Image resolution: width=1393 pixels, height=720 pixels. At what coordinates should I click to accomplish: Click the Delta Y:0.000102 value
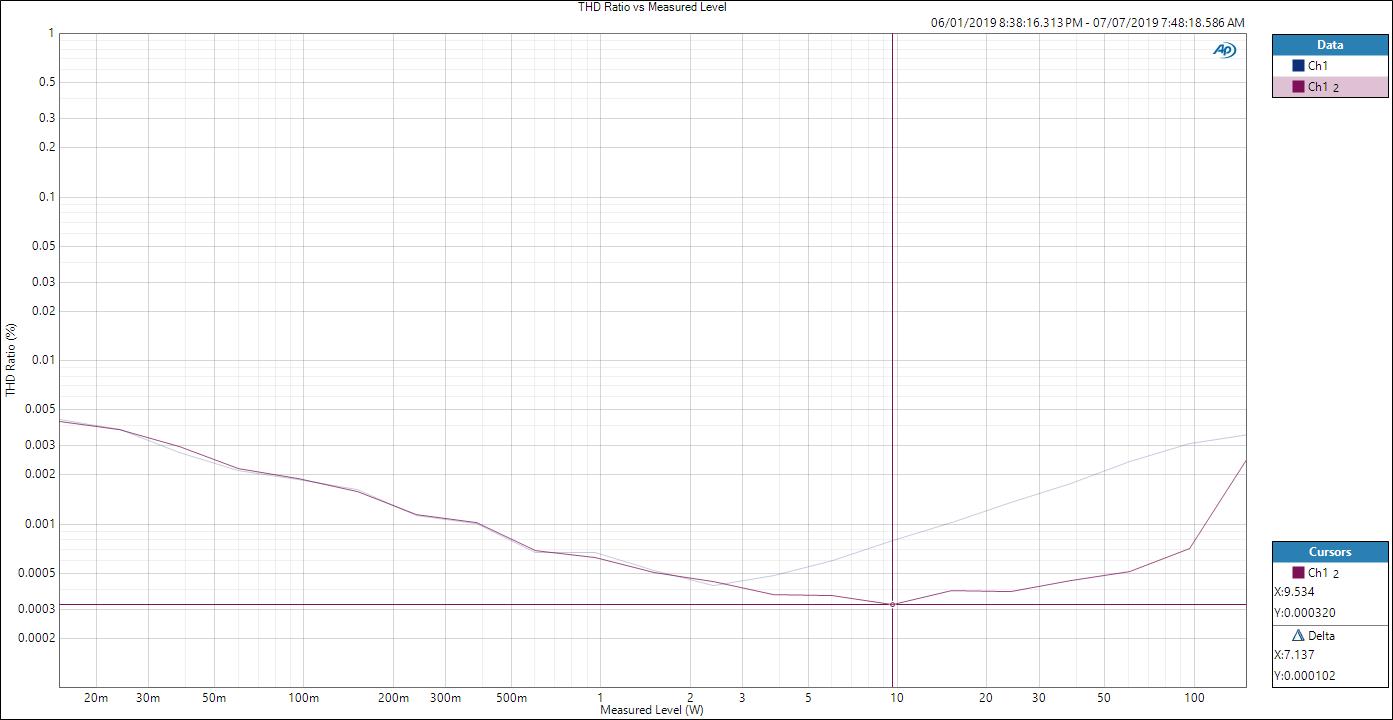tap(1306, 676)
